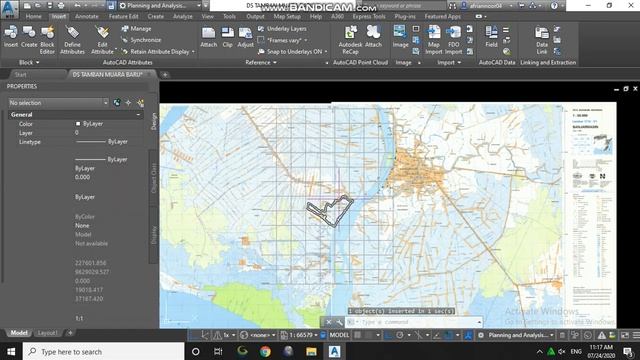This screenshot has width=640, height=360.
Task: Toggle grid display in status bar
Action: coord(358,335)
